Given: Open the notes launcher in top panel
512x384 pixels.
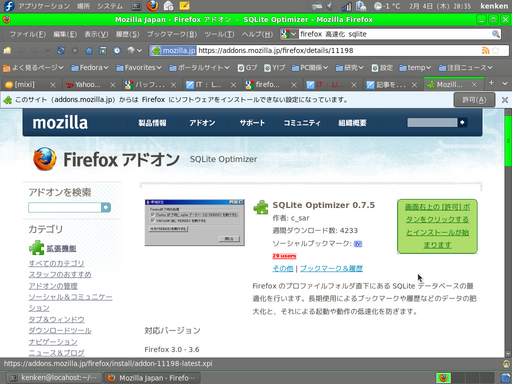Looking at the screenshot, I should [x=185, y=6].
